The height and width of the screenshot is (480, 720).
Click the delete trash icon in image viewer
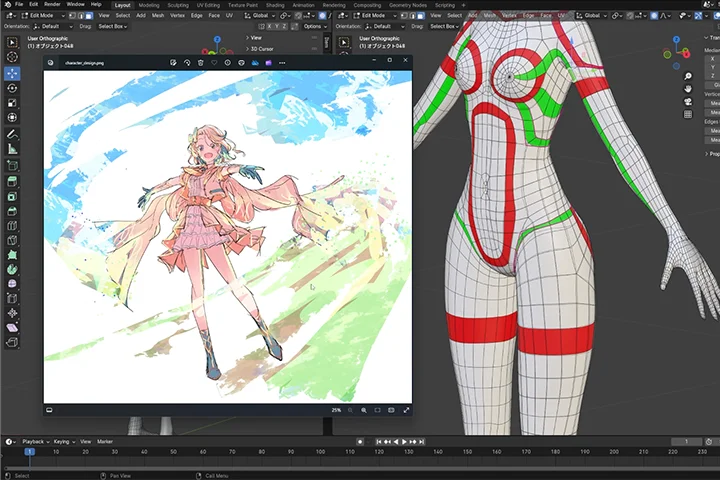(x=201, y=62)
